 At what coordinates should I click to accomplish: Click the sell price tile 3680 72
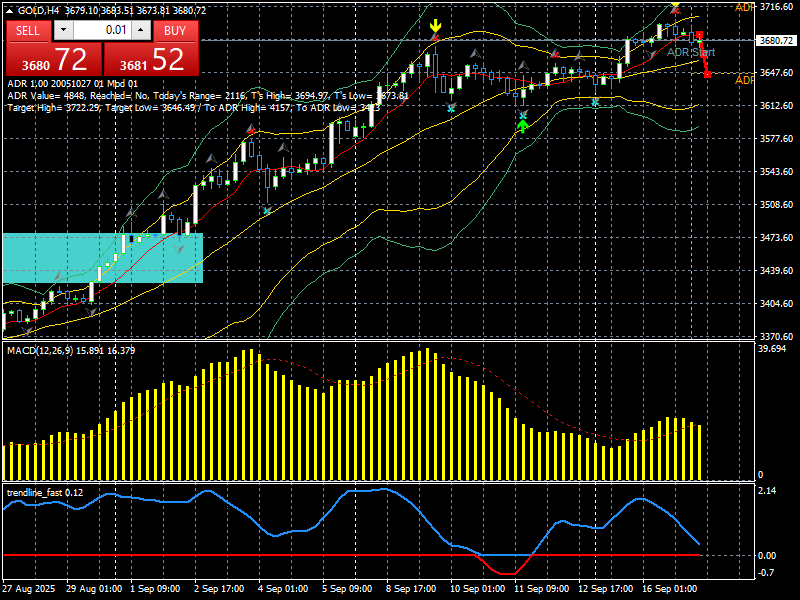pyautogui.click(x=54, y=60)
